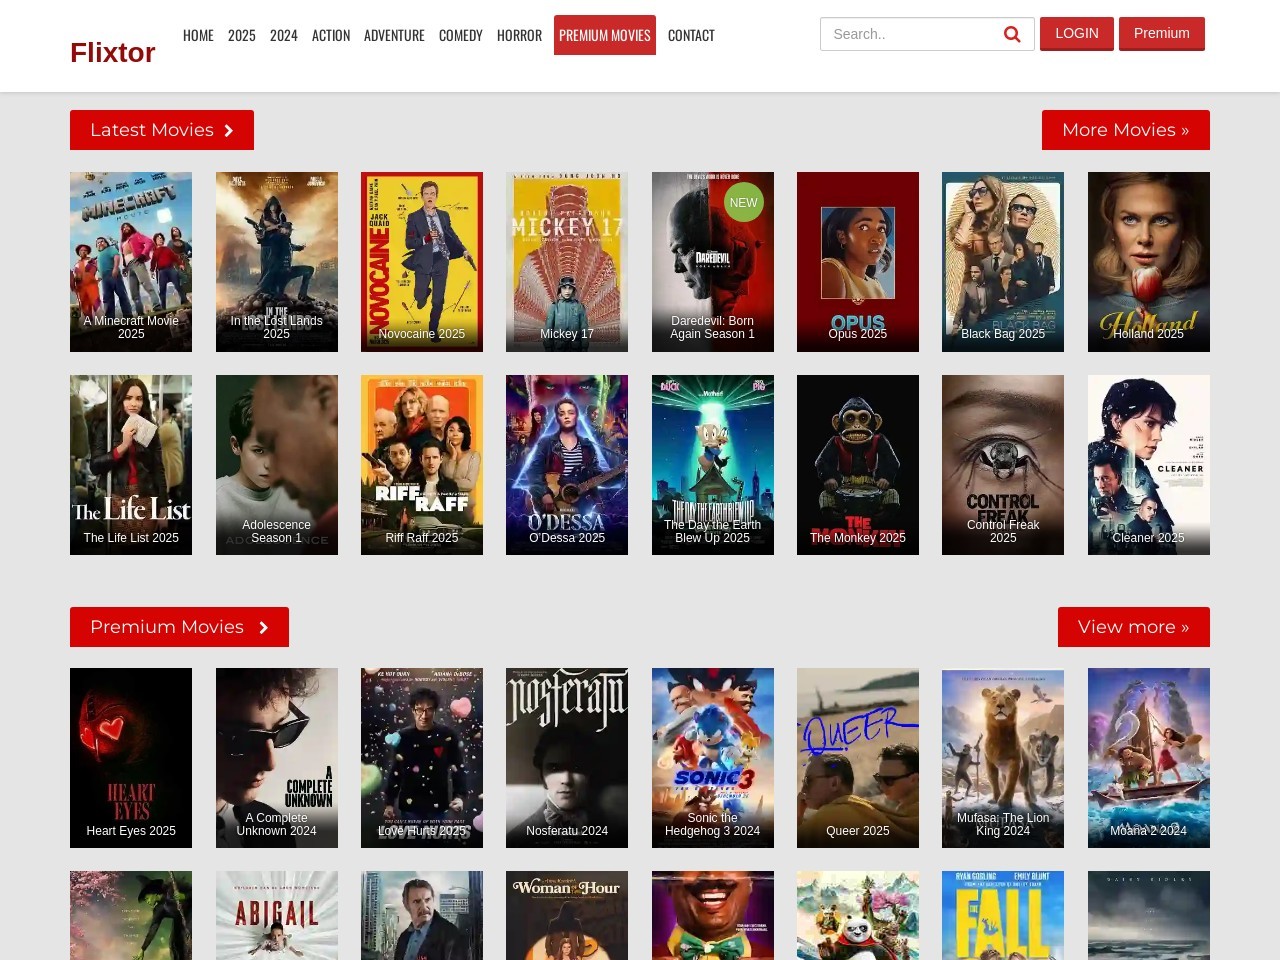Viewport: 1280px width, 960px height.
Task: Go to ACTION category
Action: [331, 35]
